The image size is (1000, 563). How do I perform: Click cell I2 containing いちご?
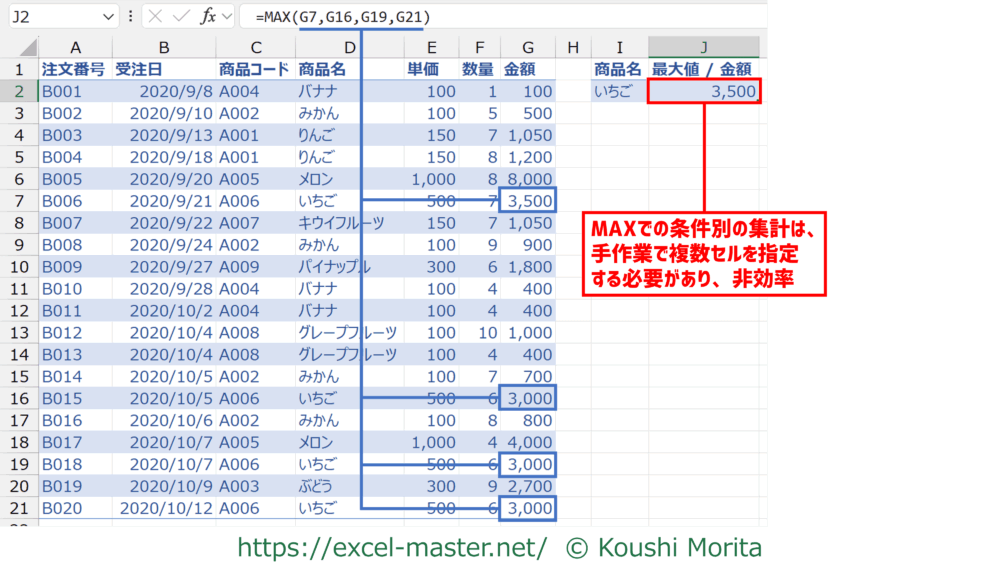(x=619, y=92)
